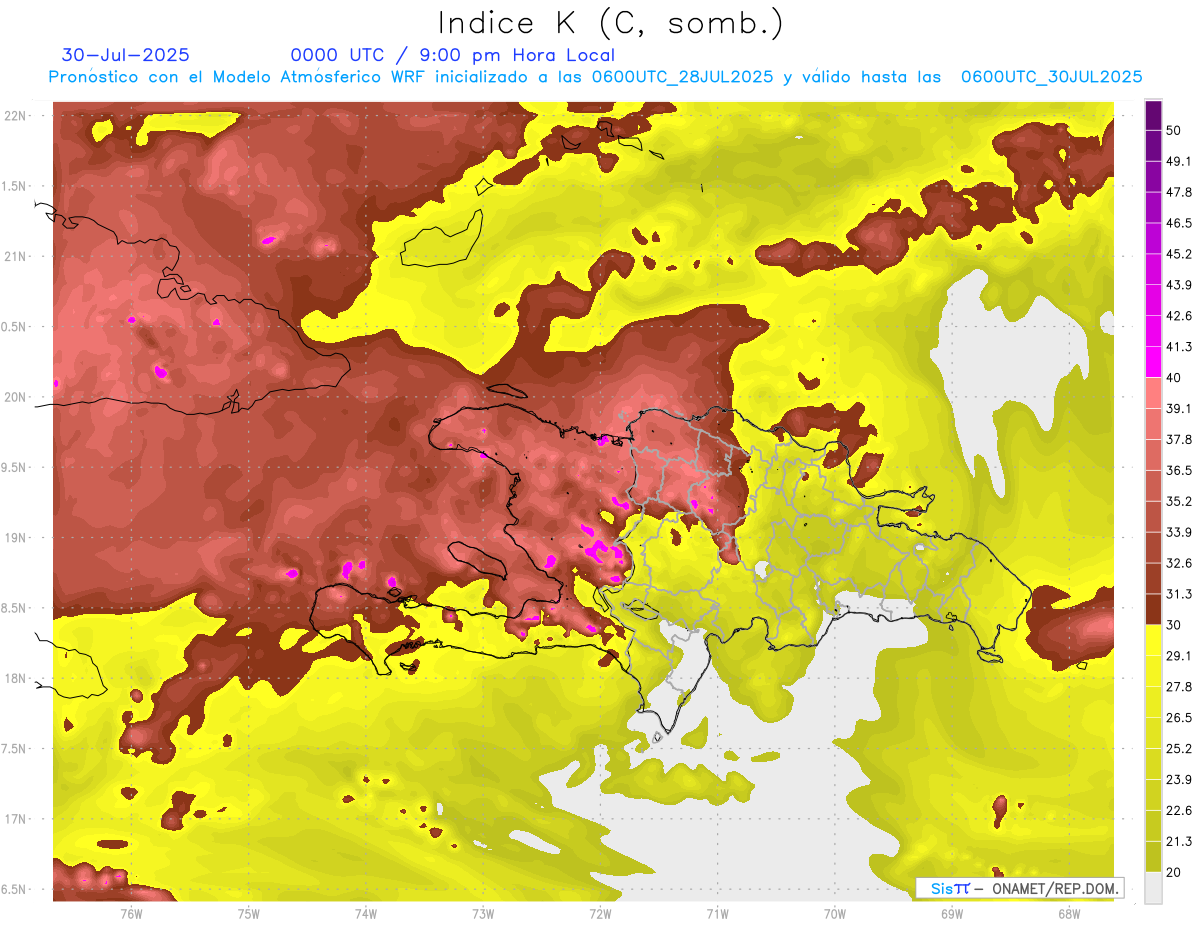Image resolution: width=1200 pixels, height=927 pixels.
Task: Click the "SisTT – ONAMET/REP.DOM." credit label
Action: [1020, 888]
